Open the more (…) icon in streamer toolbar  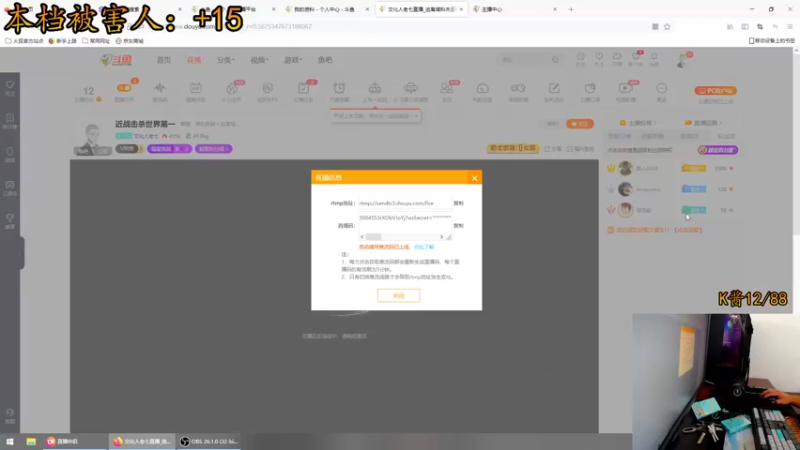662,88
